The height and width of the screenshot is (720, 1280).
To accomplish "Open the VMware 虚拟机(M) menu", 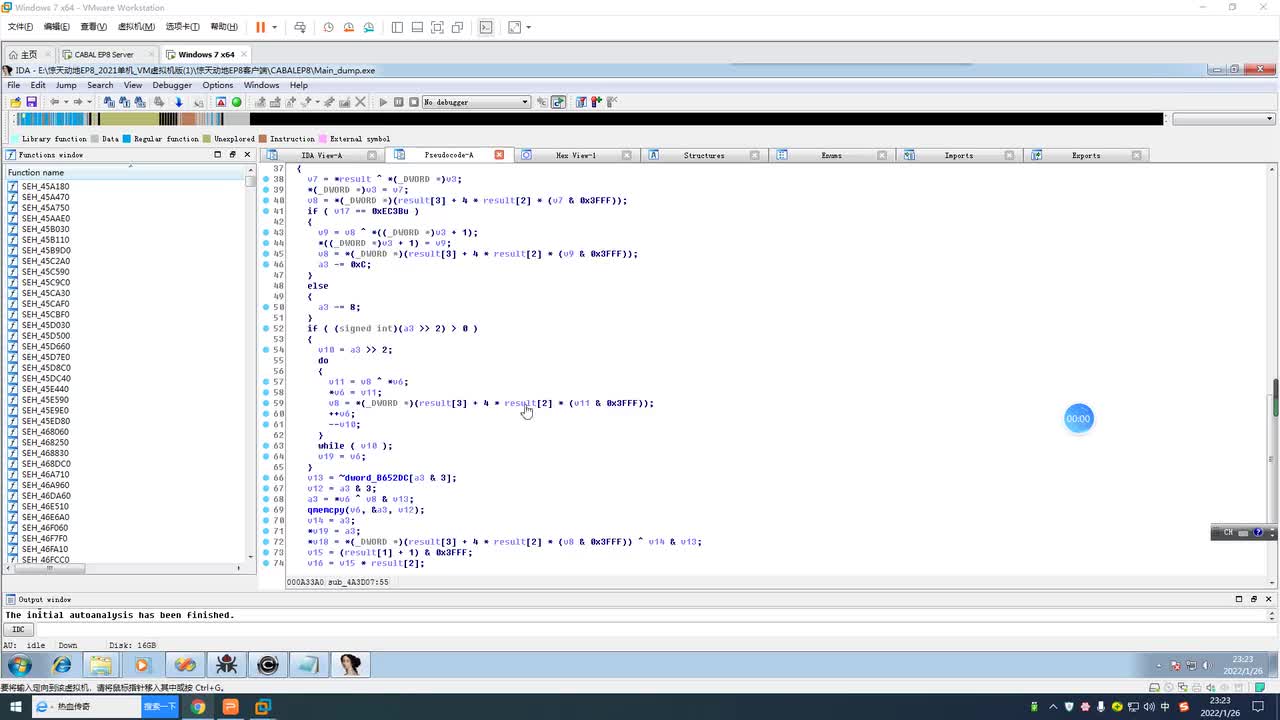I will coord(136,27).
